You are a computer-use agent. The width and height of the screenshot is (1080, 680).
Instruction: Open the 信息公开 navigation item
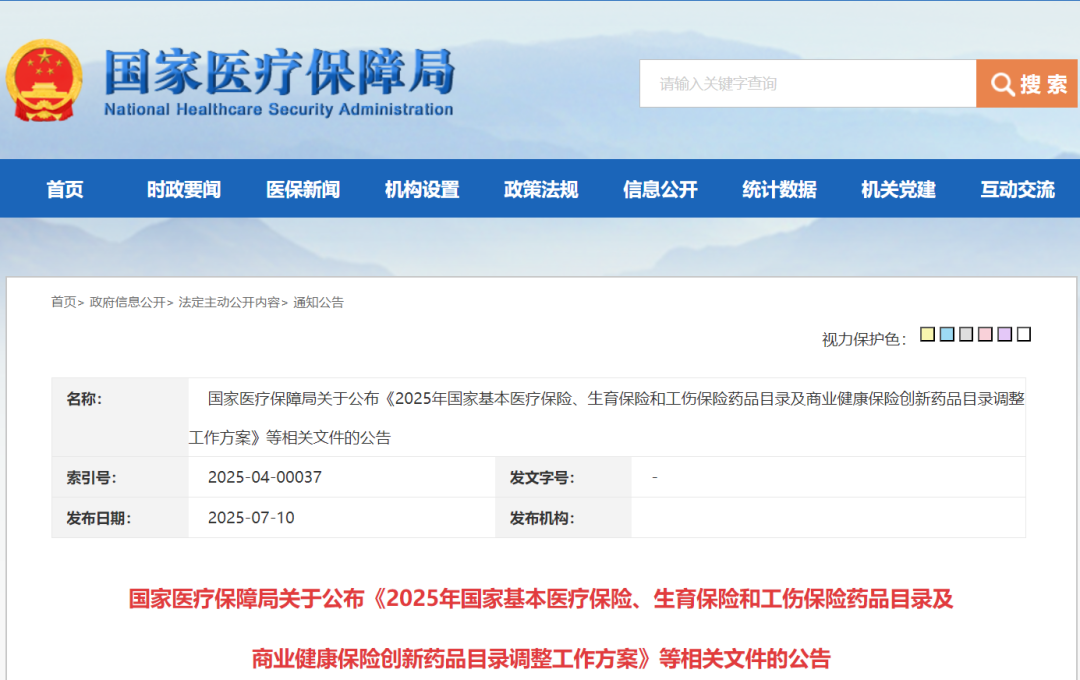tap(661, 189)
